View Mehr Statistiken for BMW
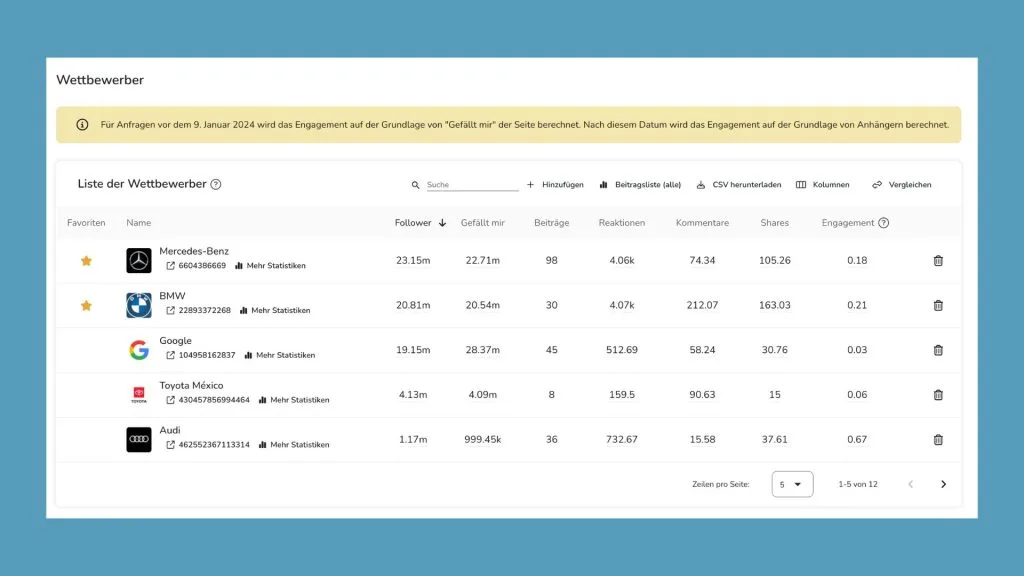Image resolution: width=1024 pixels, height=576 pixels. coord(275,310)
